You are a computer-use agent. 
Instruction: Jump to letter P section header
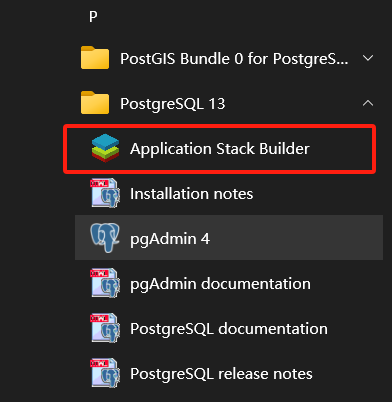click(x=93, y=17)
